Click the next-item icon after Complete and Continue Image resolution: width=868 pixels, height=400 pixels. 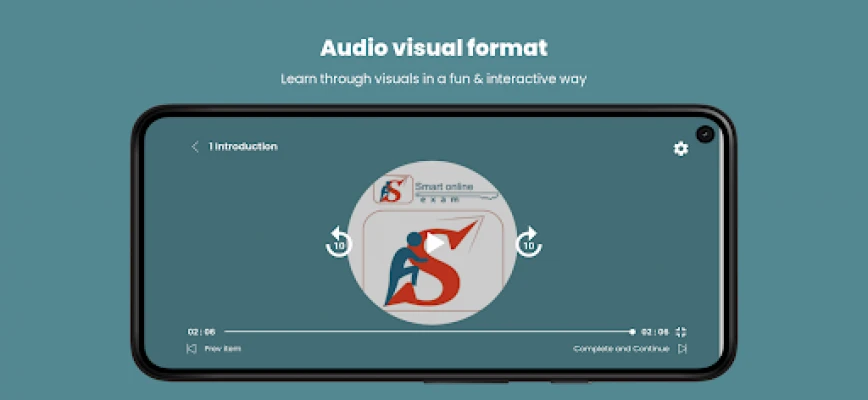[683, 349]
